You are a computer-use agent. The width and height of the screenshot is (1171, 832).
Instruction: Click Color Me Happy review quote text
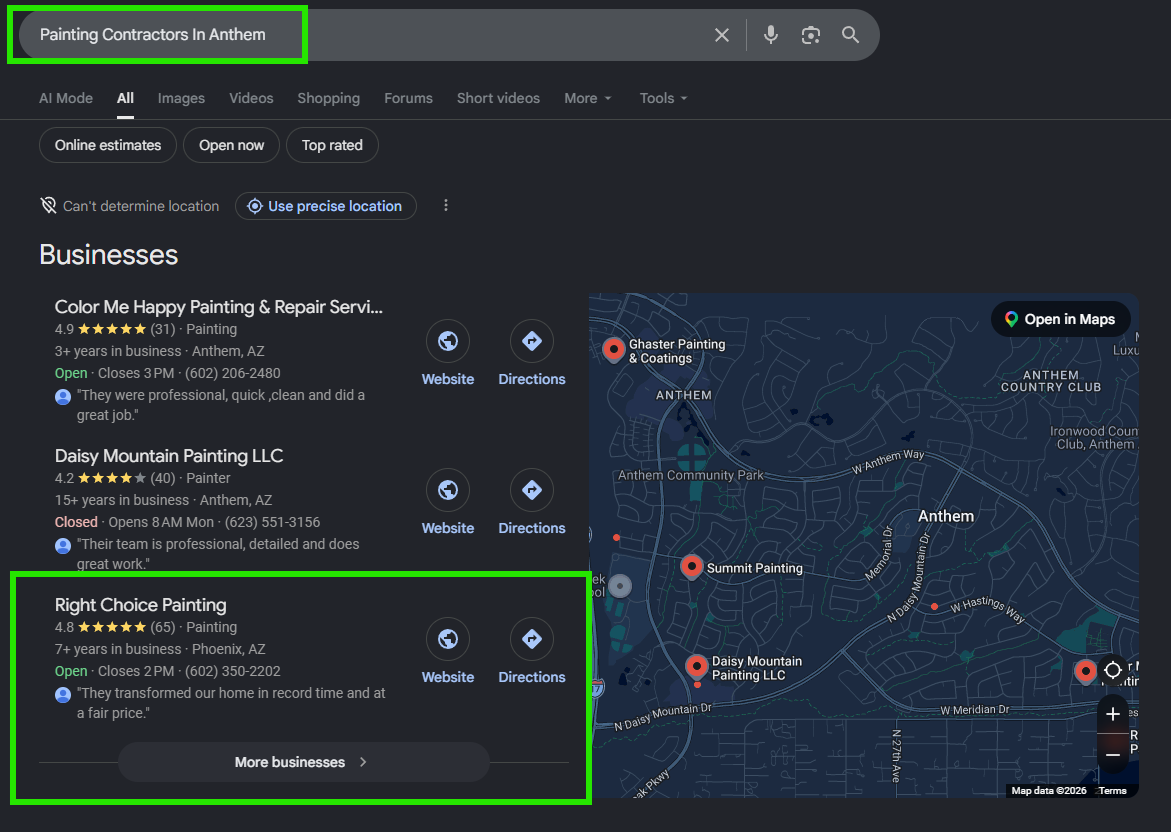coord(221,405)
